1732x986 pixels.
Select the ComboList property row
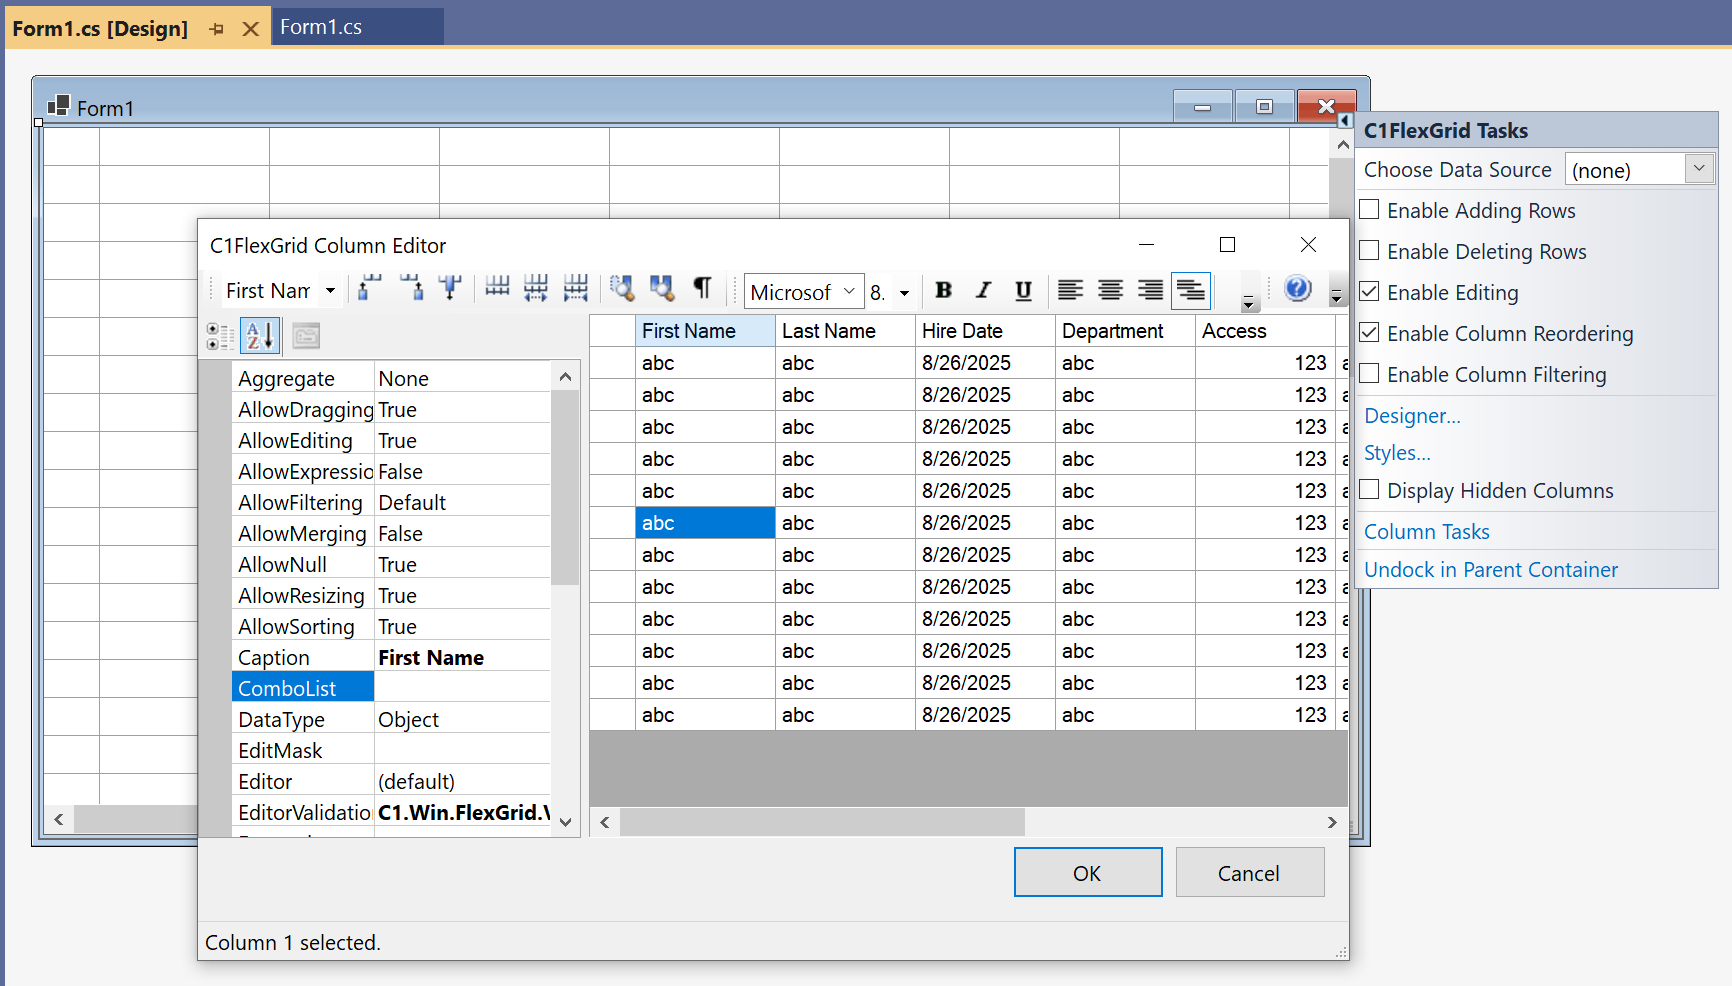(x=288, y=687)
